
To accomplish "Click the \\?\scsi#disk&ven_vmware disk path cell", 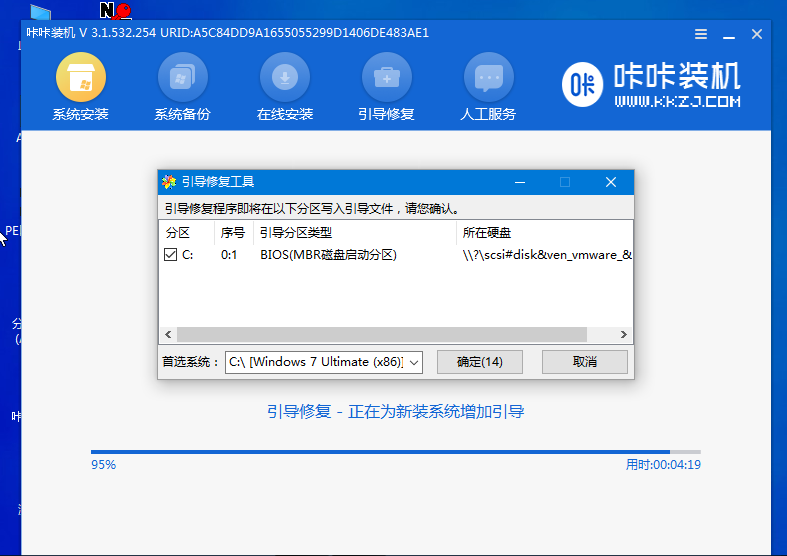I will pos(547,255).
